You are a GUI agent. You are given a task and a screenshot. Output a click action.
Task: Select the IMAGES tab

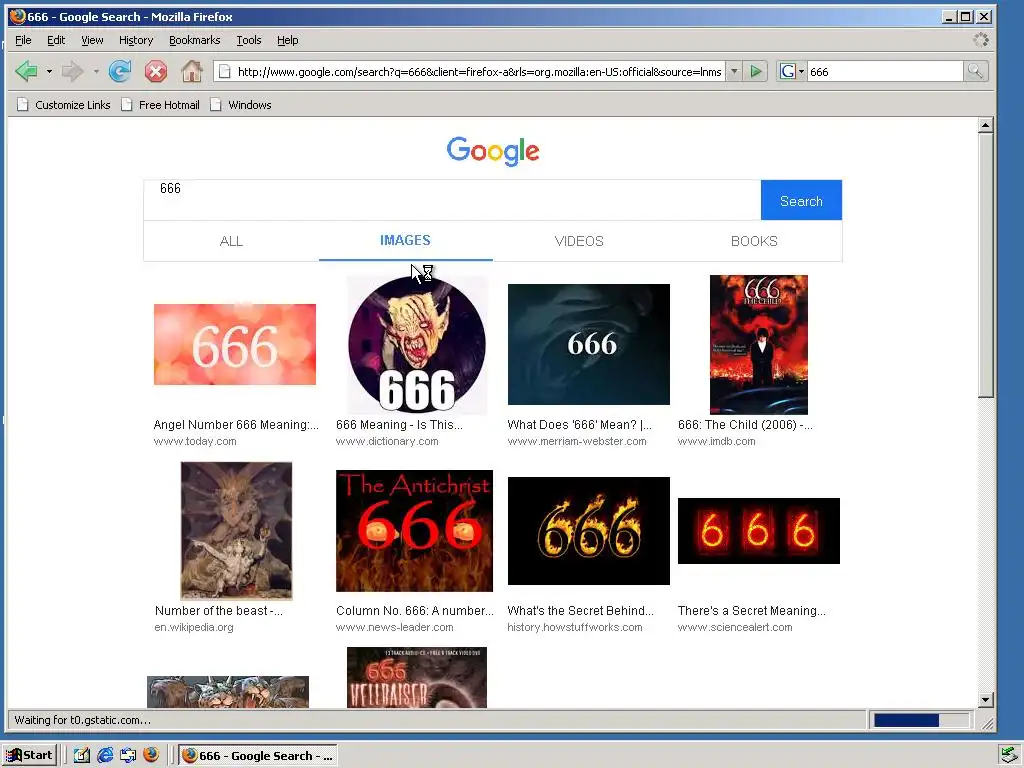[406, 240]
